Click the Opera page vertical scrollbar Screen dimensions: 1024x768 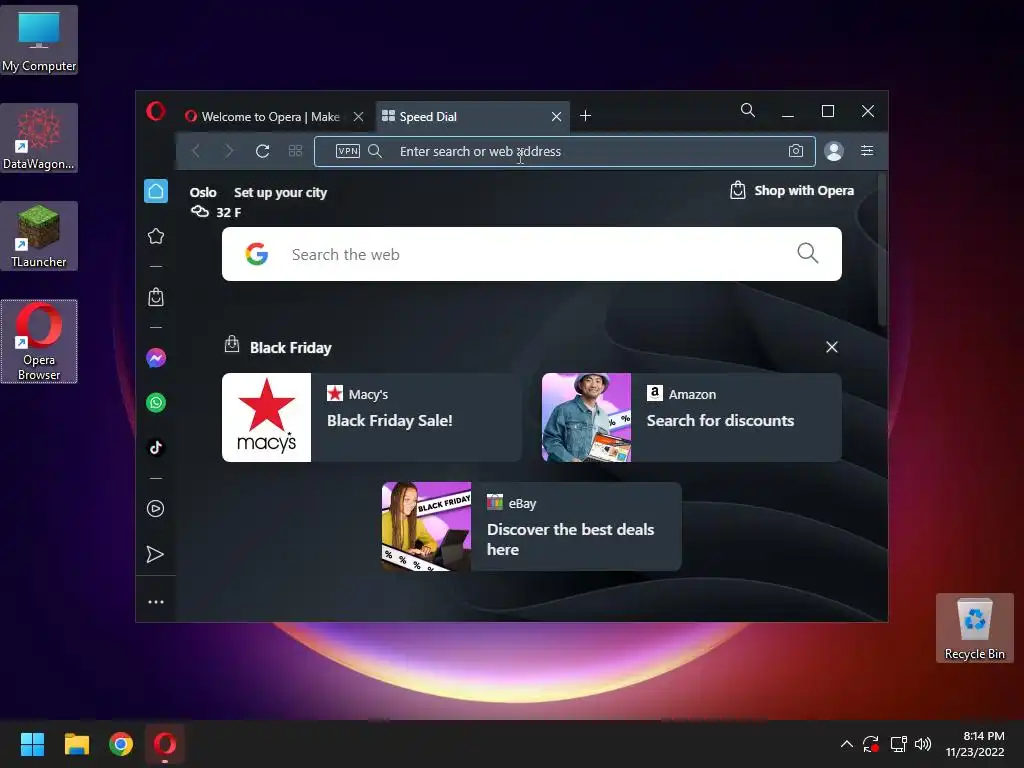click(x=882, y=251)
